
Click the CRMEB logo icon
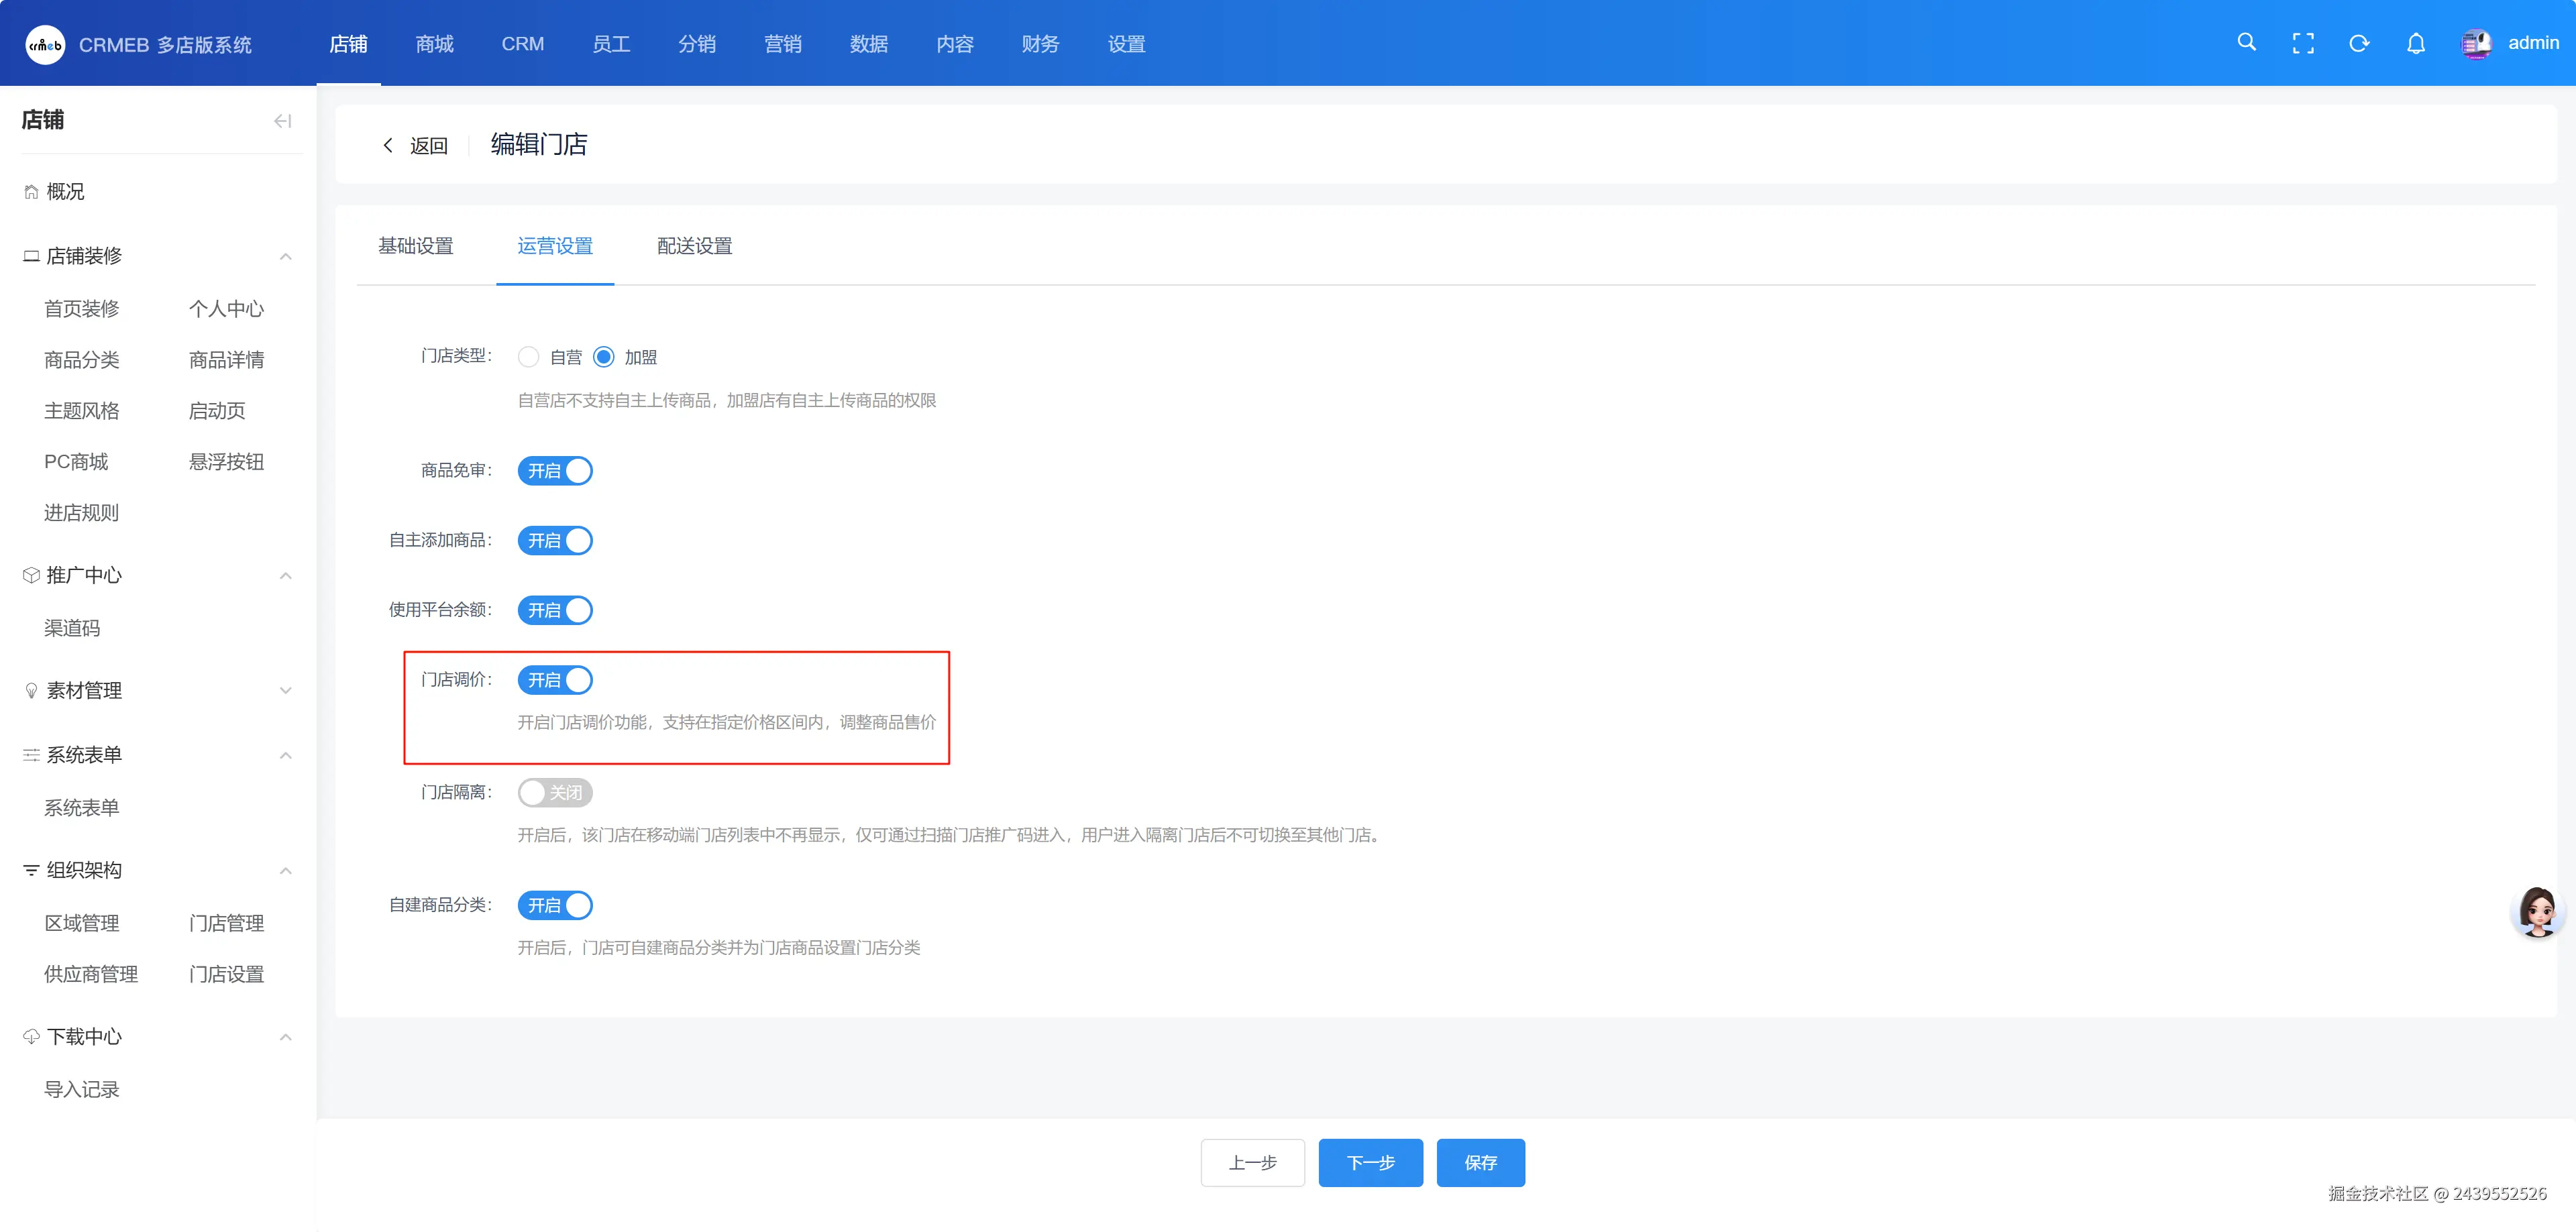pyautogui.click(x=45, y=45)
